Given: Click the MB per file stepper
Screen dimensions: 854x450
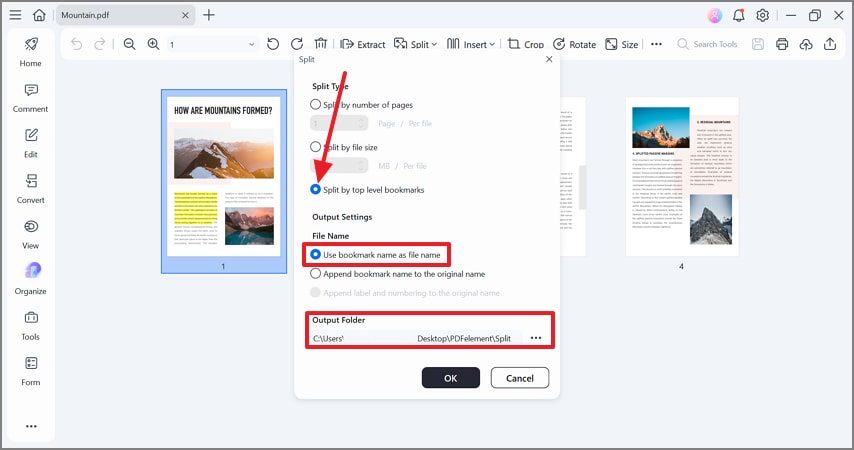Looking at the screenshot, I should click(x=339, y=166).
